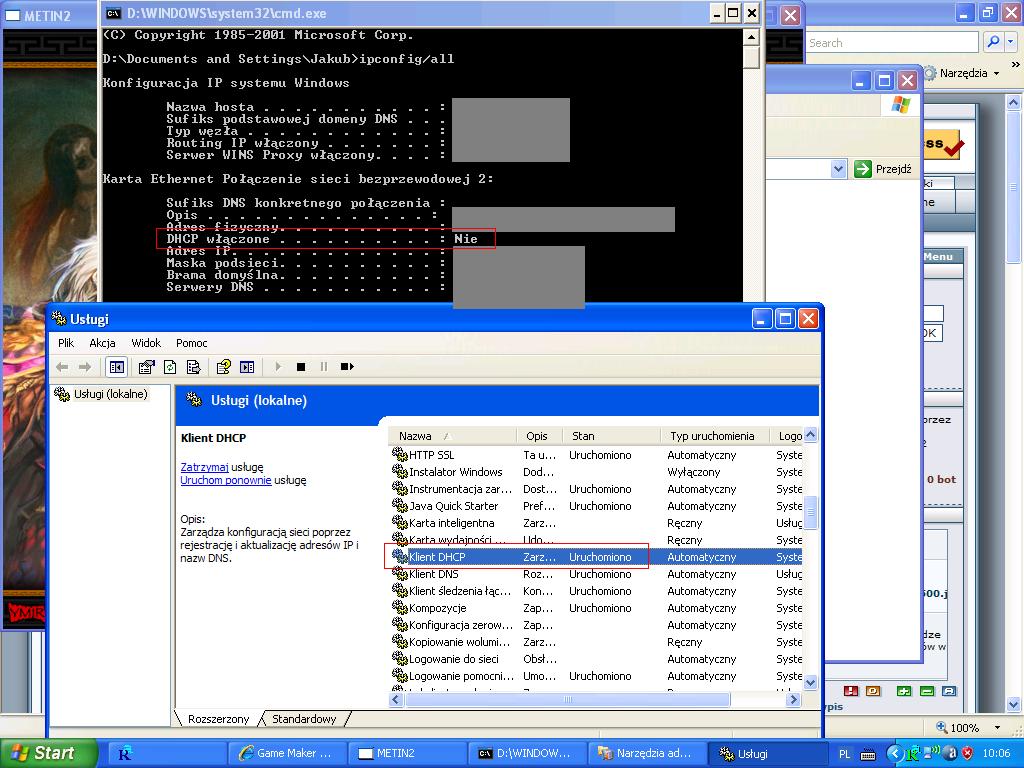Click the green plus icon in browser page

tap(904, 691)
